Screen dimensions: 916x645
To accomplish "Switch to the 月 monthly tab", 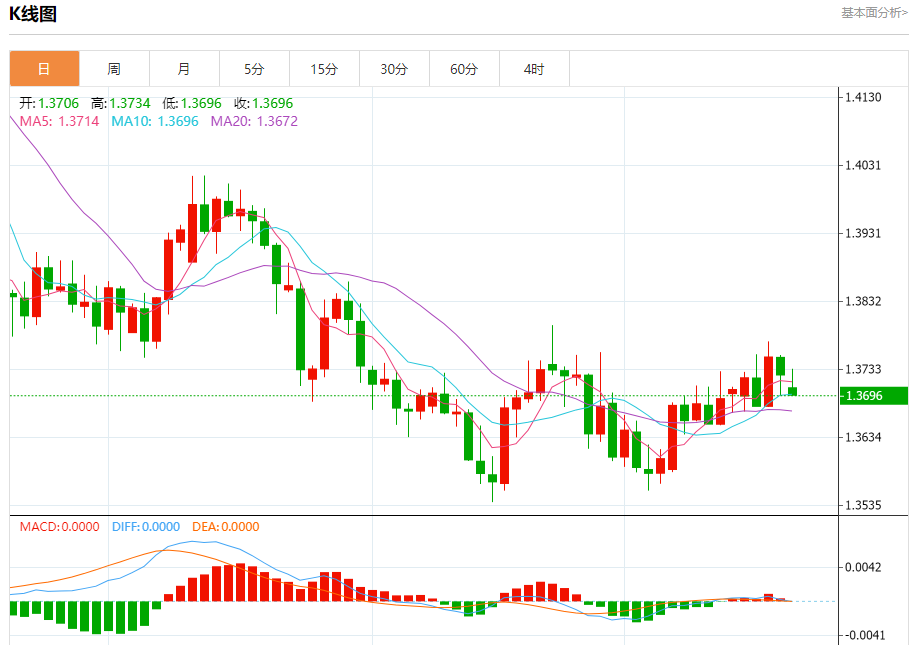I will (185, 69).
